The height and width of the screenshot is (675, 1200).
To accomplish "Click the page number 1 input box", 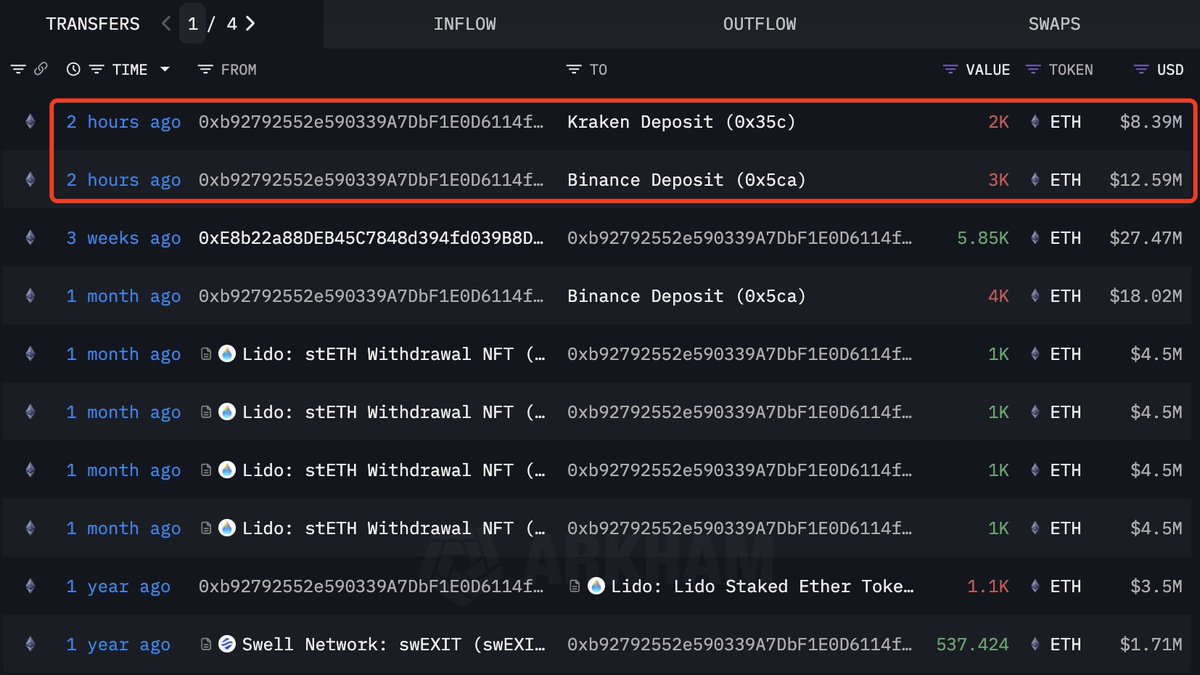I will [x=193, y=23].
